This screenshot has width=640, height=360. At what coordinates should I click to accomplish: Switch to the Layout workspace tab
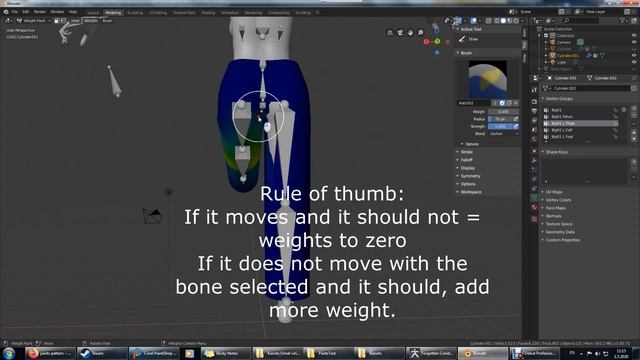coord(93,13)
